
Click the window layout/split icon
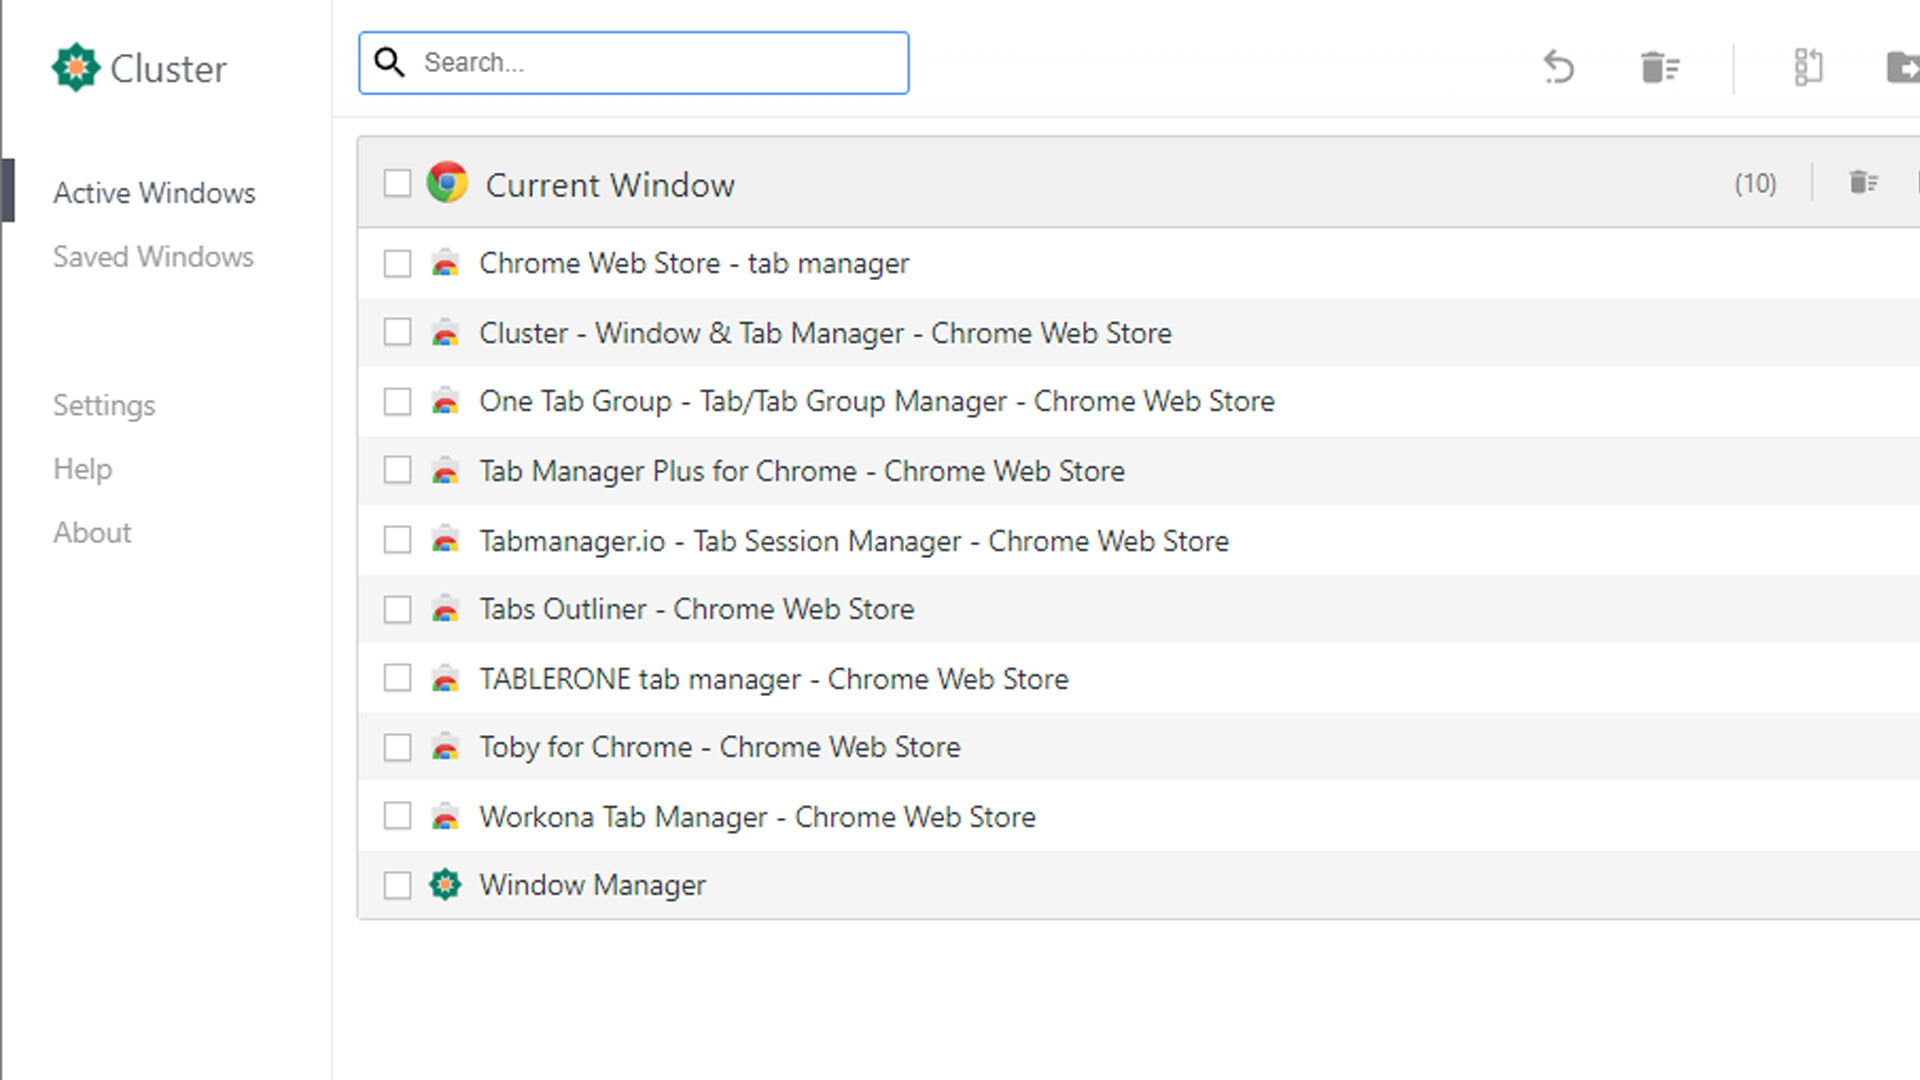tap(1808, 65)
